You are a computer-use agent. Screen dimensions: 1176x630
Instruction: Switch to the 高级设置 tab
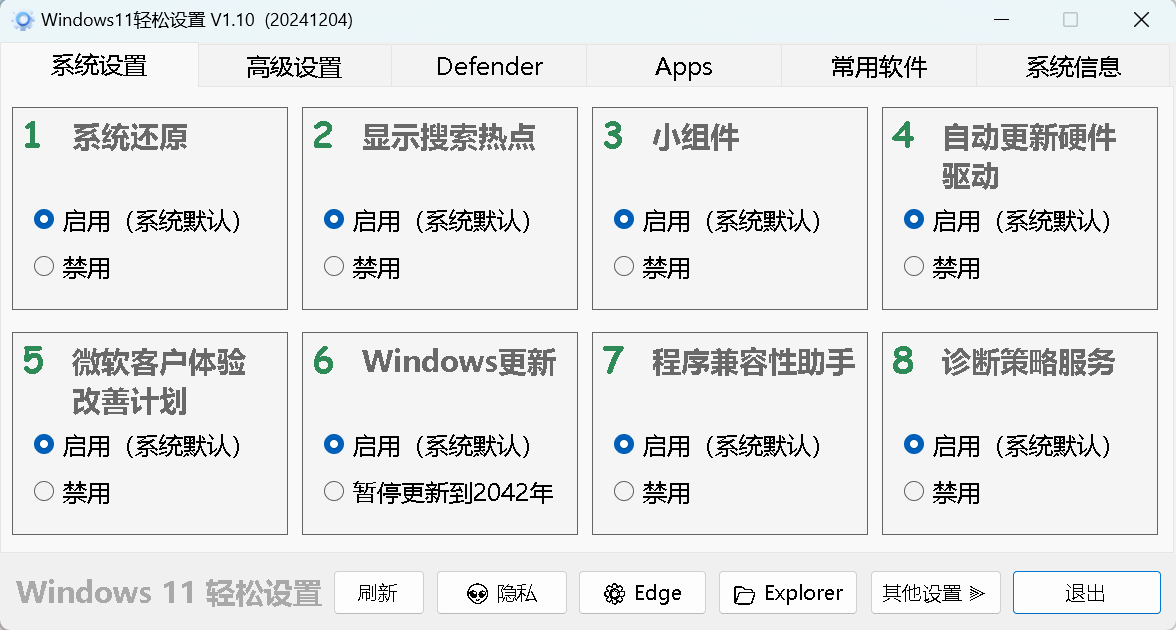coord(294,65)
